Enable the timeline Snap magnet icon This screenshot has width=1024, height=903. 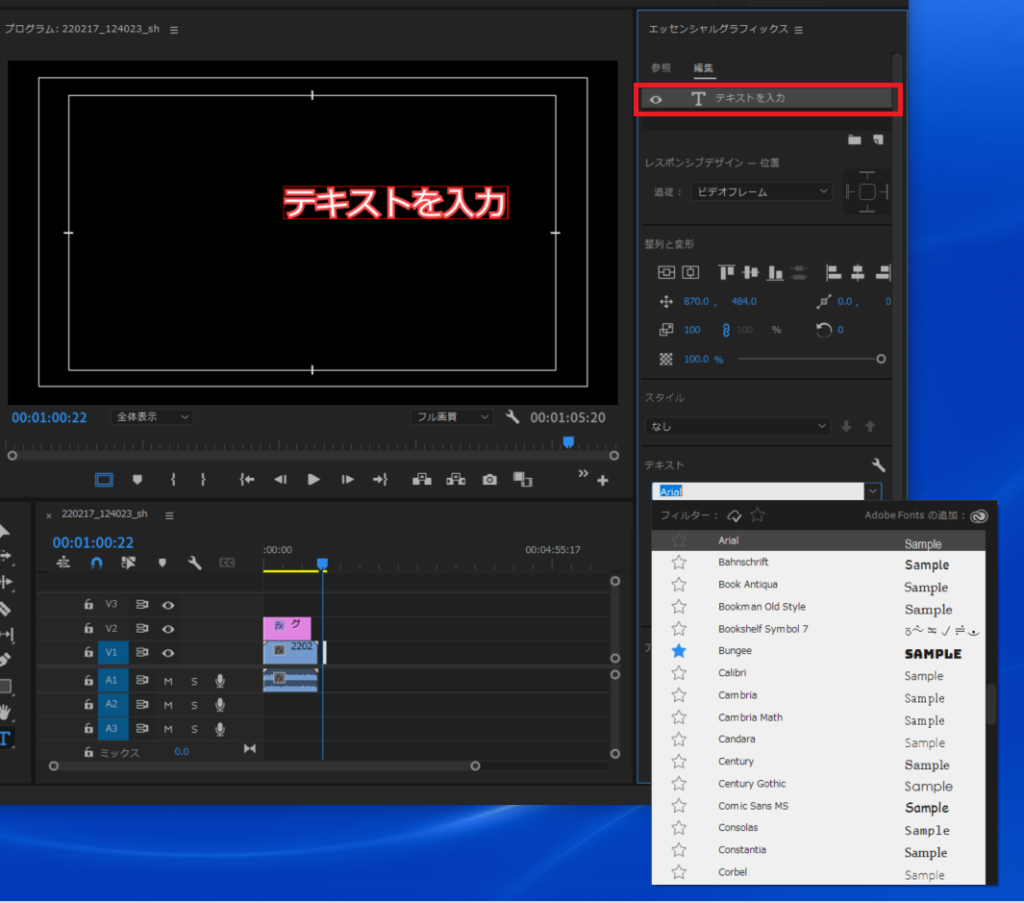coord(96,563)
